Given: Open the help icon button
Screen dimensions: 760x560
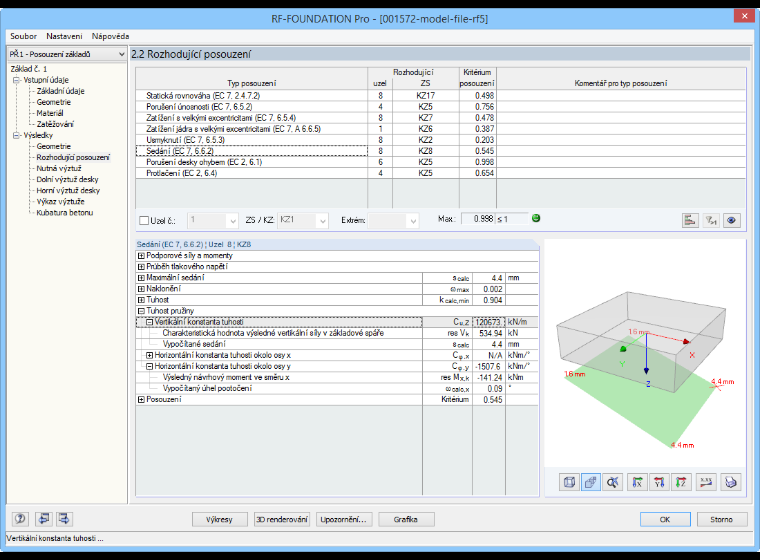Looking at the screenshot, I should [x=20, y=519].
